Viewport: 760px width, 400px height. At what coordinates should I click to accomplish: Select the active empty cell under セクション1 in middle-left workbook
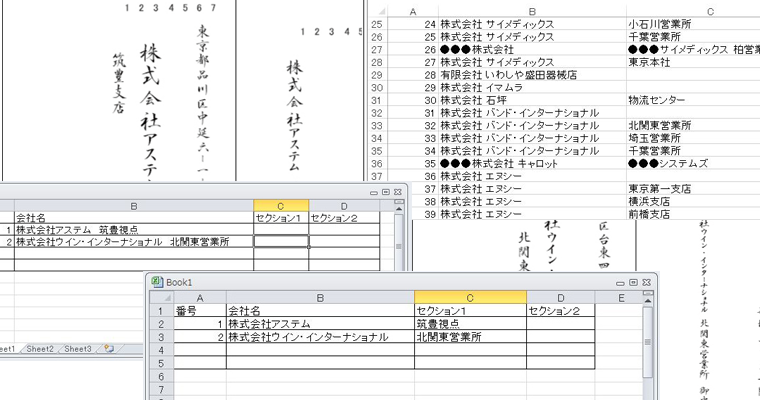(x=281, y=241)
